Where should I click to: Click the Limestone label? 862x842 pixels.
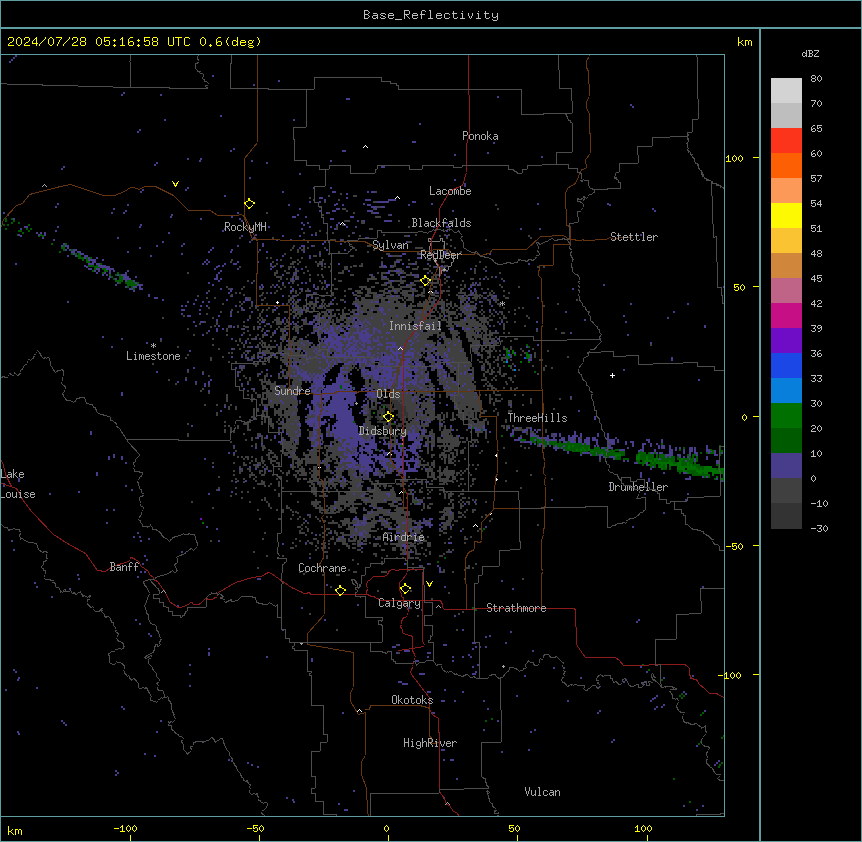[153, 356]
